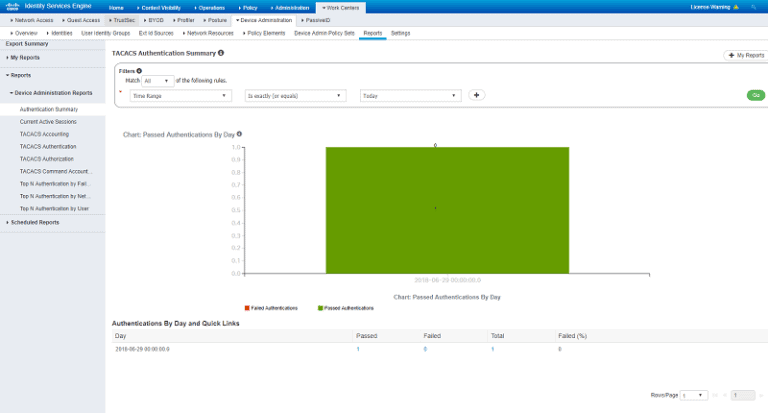Click the Cisco logo icon
768x413 pixels.
click(x=12, y=6)
